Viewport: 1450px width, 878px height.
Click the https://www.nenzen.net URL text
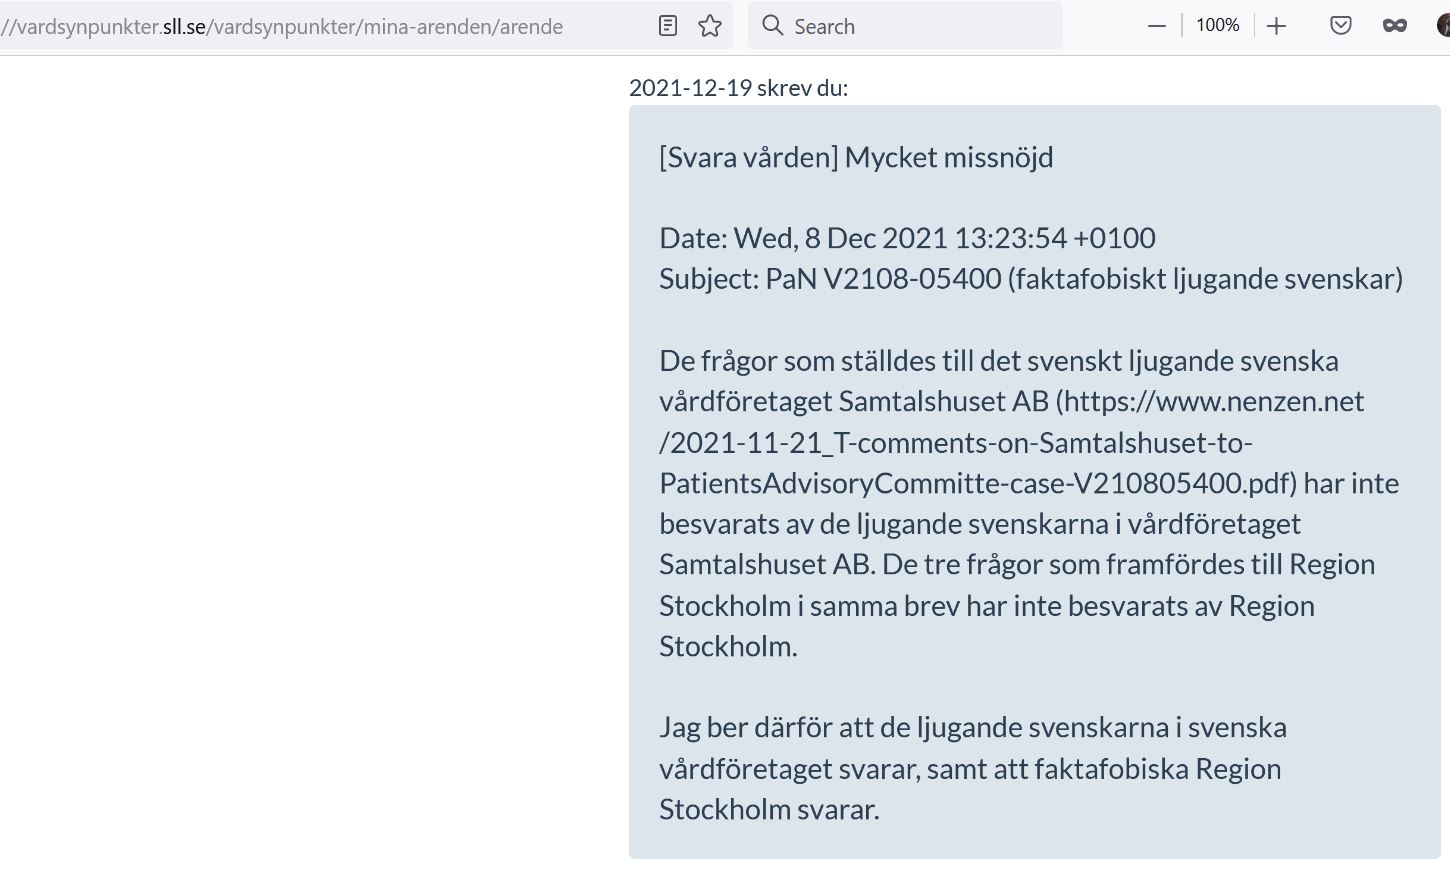(x=1214, y=401)
